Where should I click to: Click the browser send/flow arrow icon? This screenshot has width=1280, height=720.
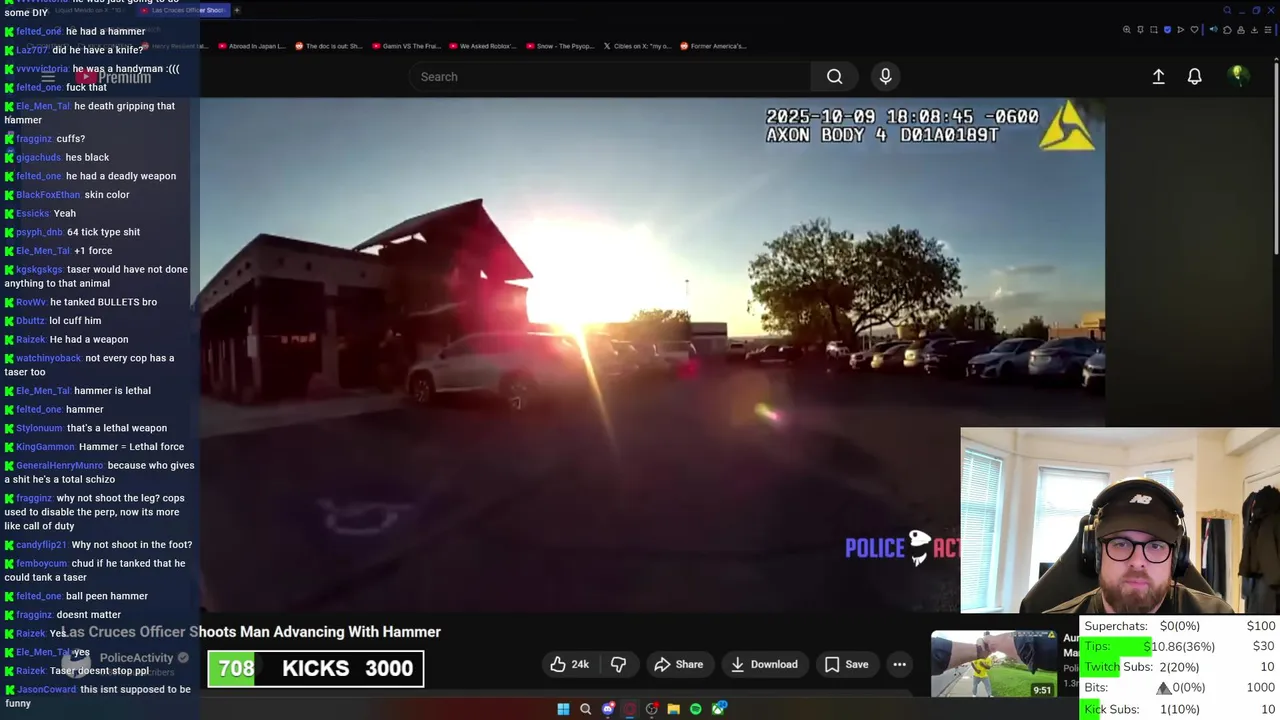[1181, 30]
